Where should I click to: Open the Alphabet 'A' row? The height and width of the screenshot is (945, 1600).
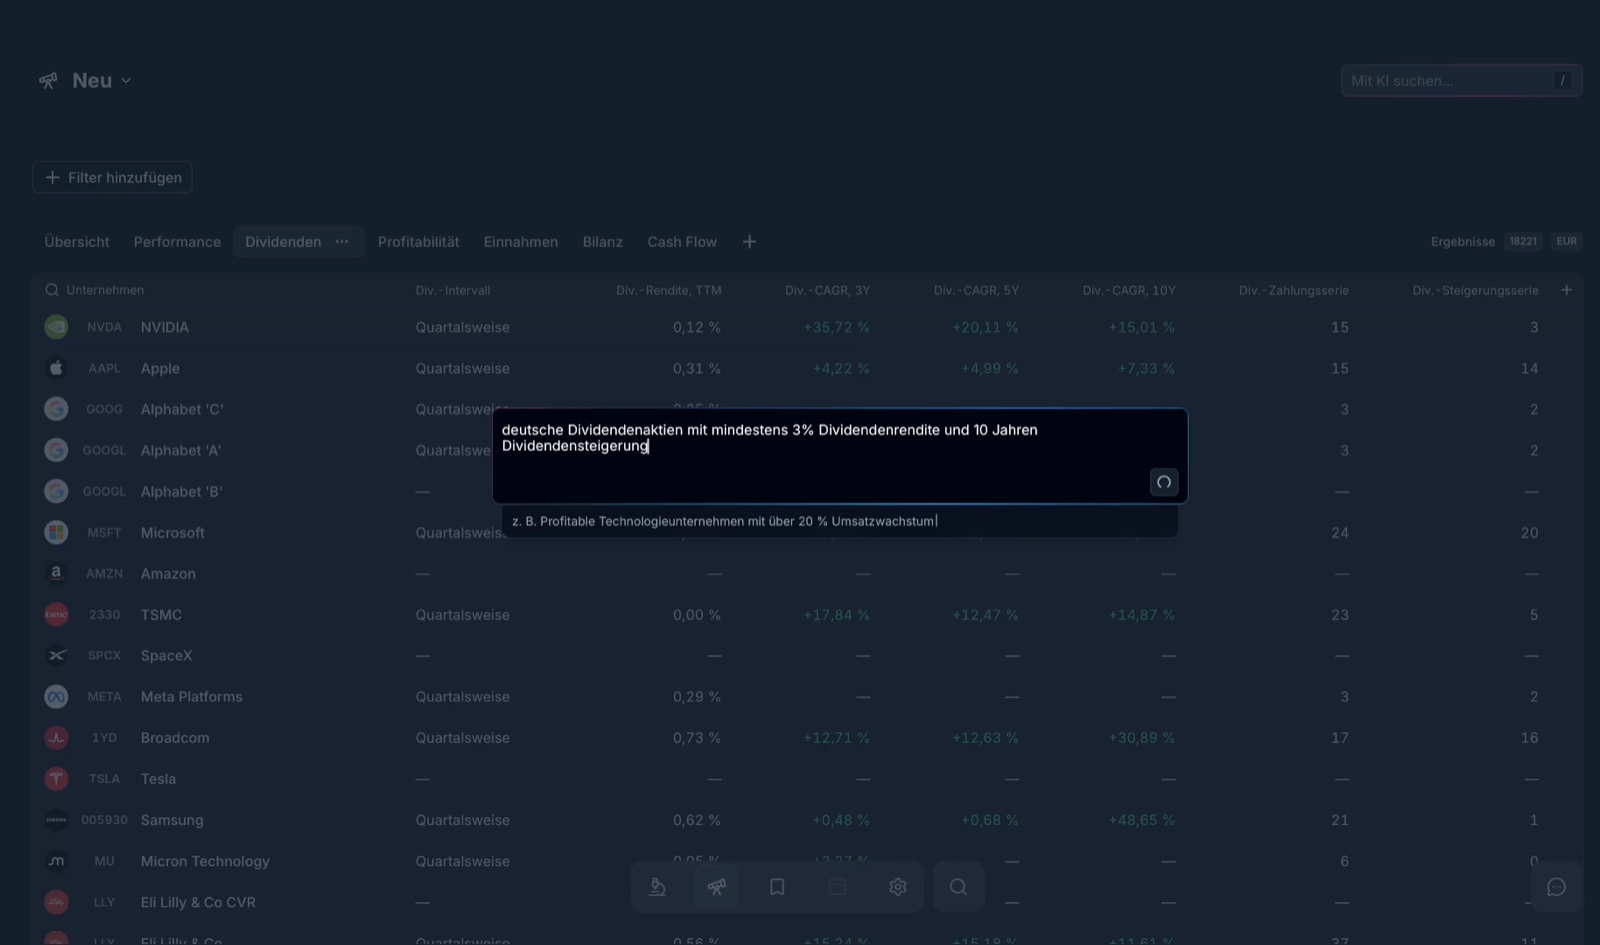tap(807, 450)
